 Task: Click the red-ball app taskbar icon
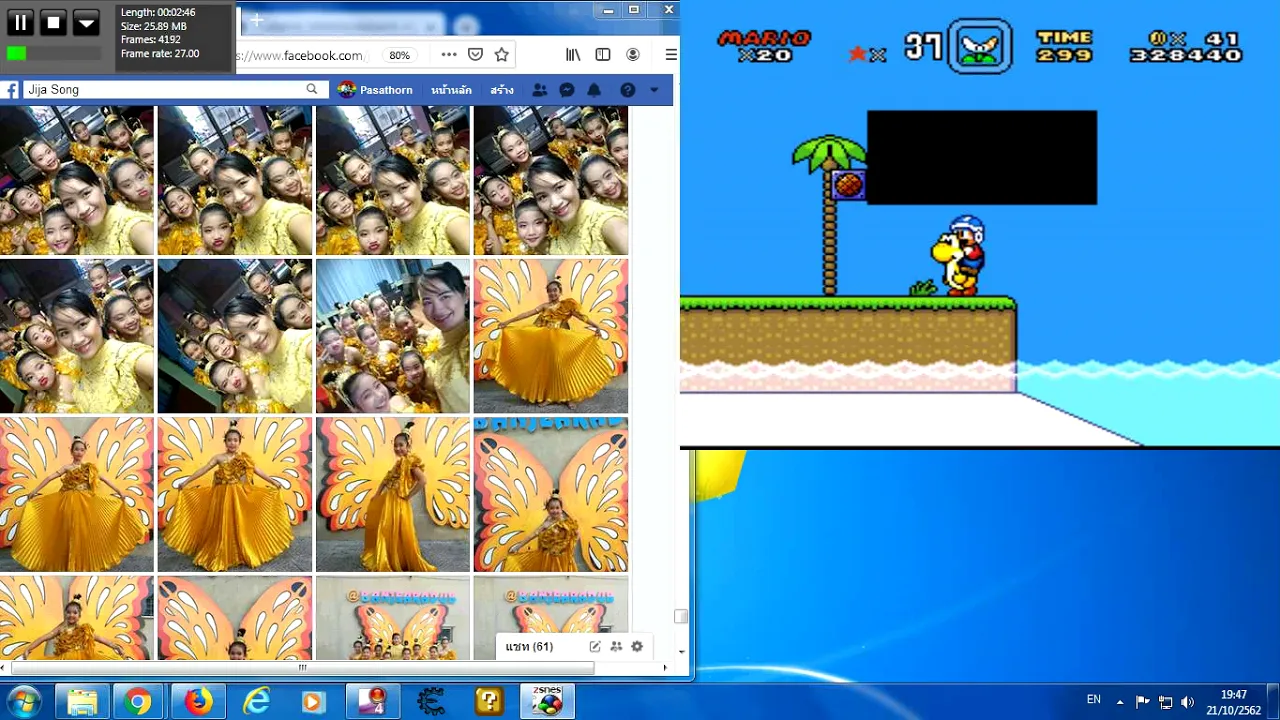click(373, 702)
